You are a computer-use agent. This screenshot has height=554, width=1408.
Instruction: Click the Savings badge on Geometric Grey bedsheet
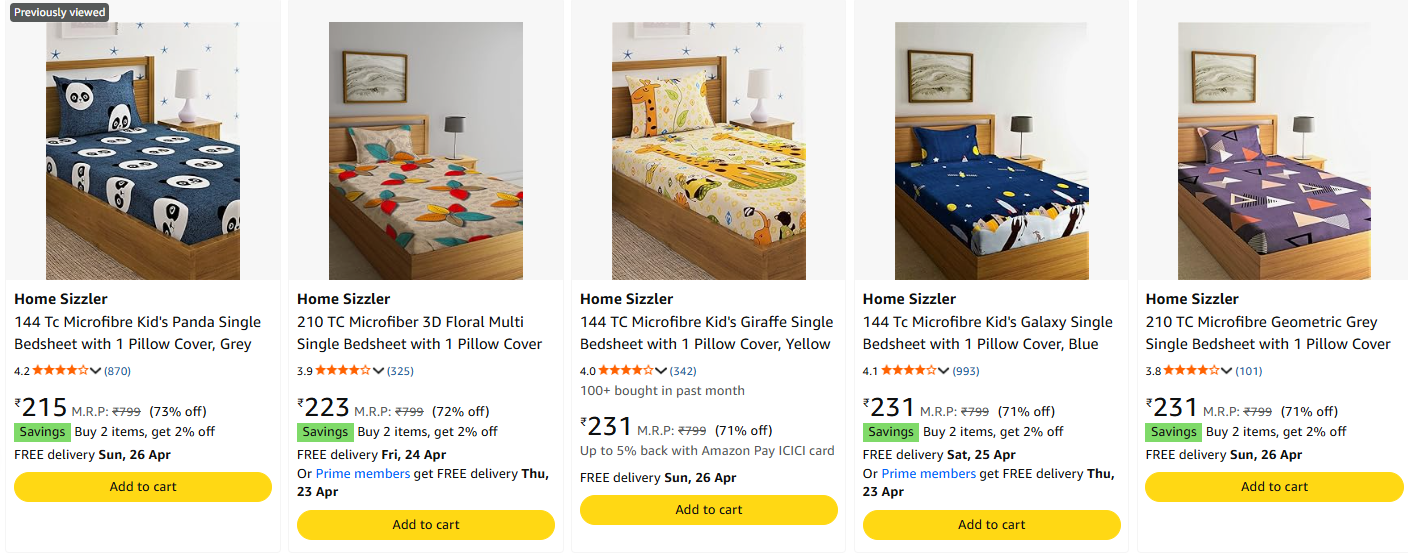click(1173, 432)
